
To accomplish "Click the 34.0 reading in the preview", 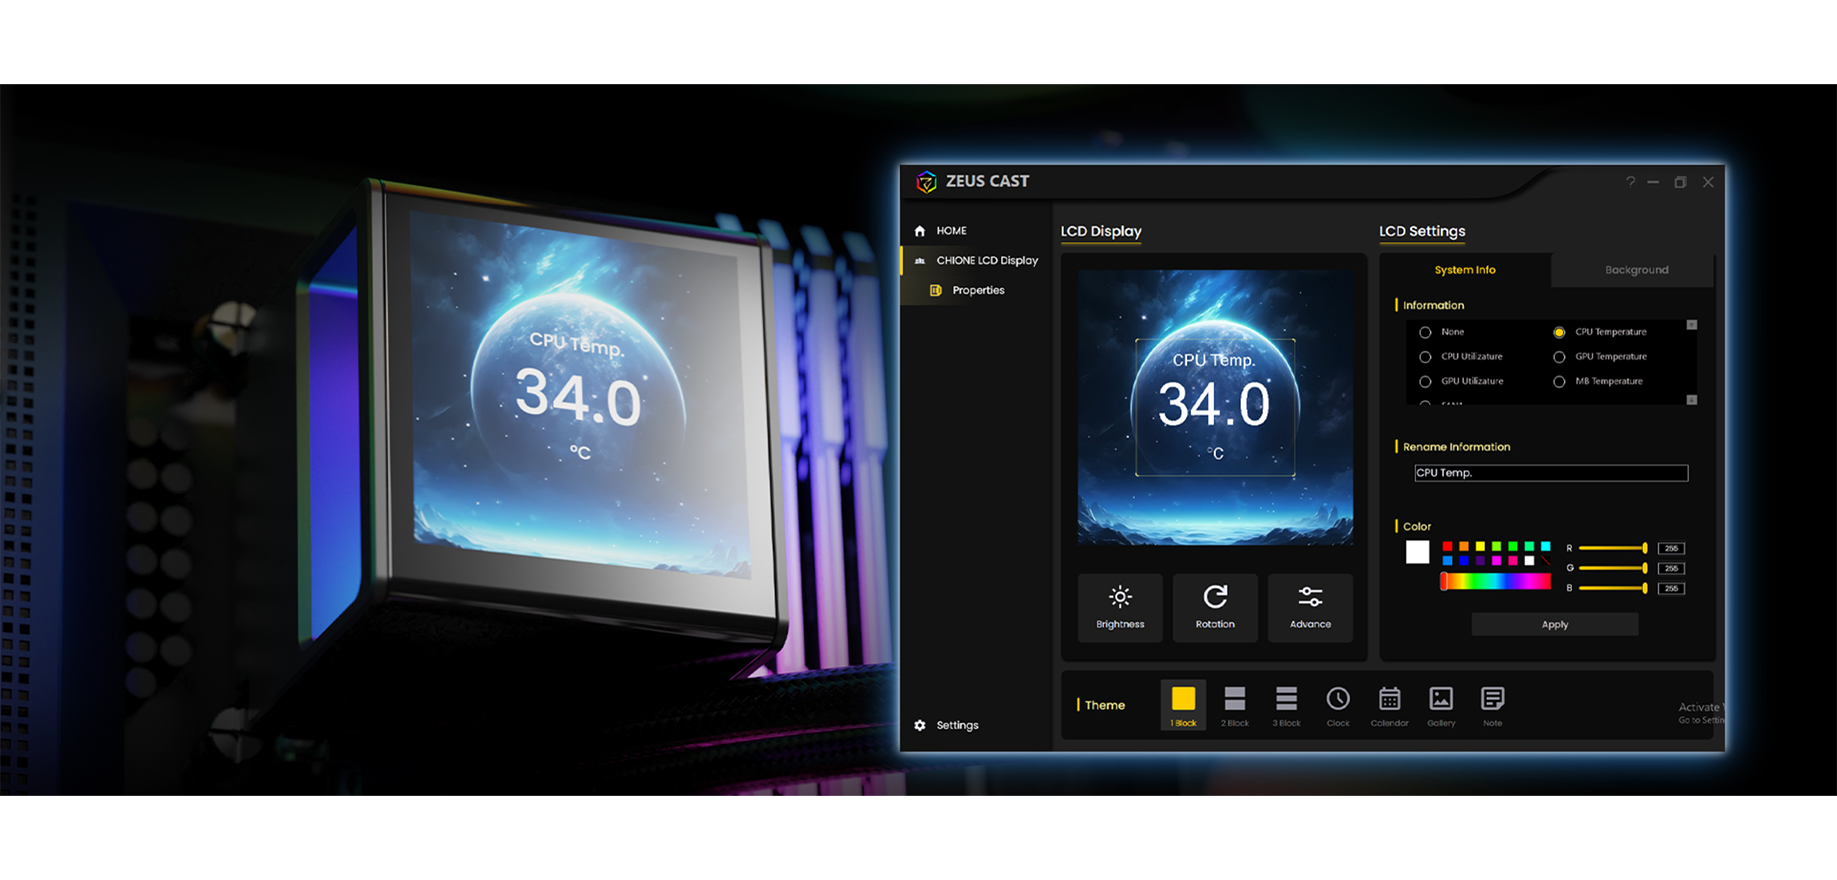I will 1214,405.
